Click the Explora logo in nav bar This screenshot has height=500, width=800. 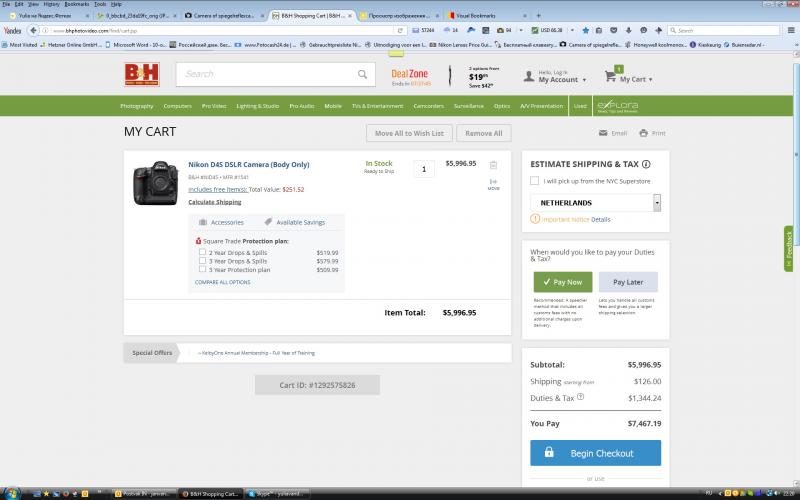click(x=618, y=106)
